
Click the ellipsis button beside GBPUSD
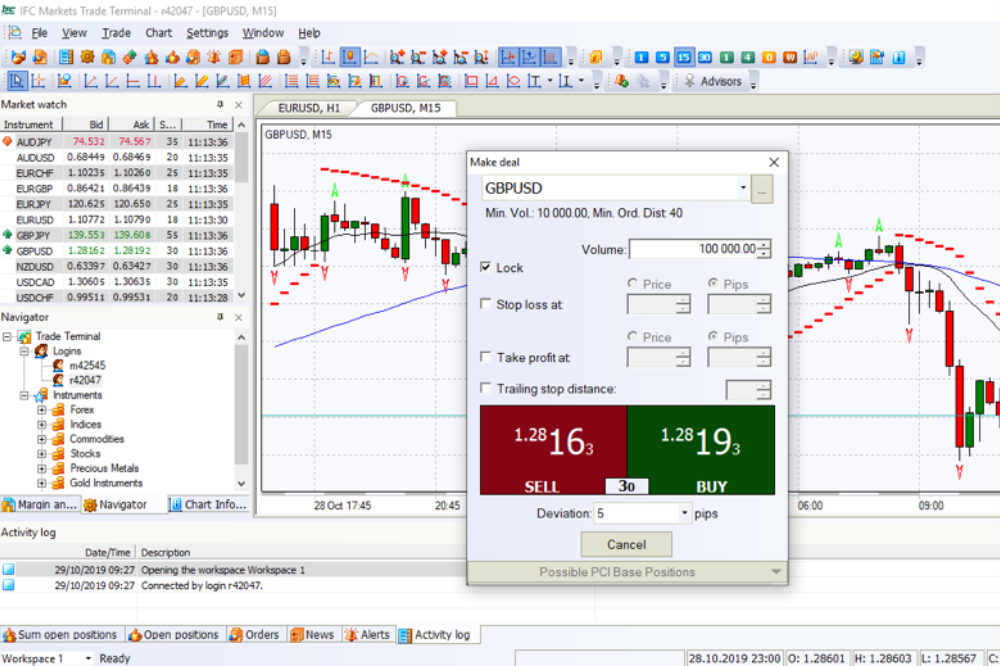tap(762, 189)
